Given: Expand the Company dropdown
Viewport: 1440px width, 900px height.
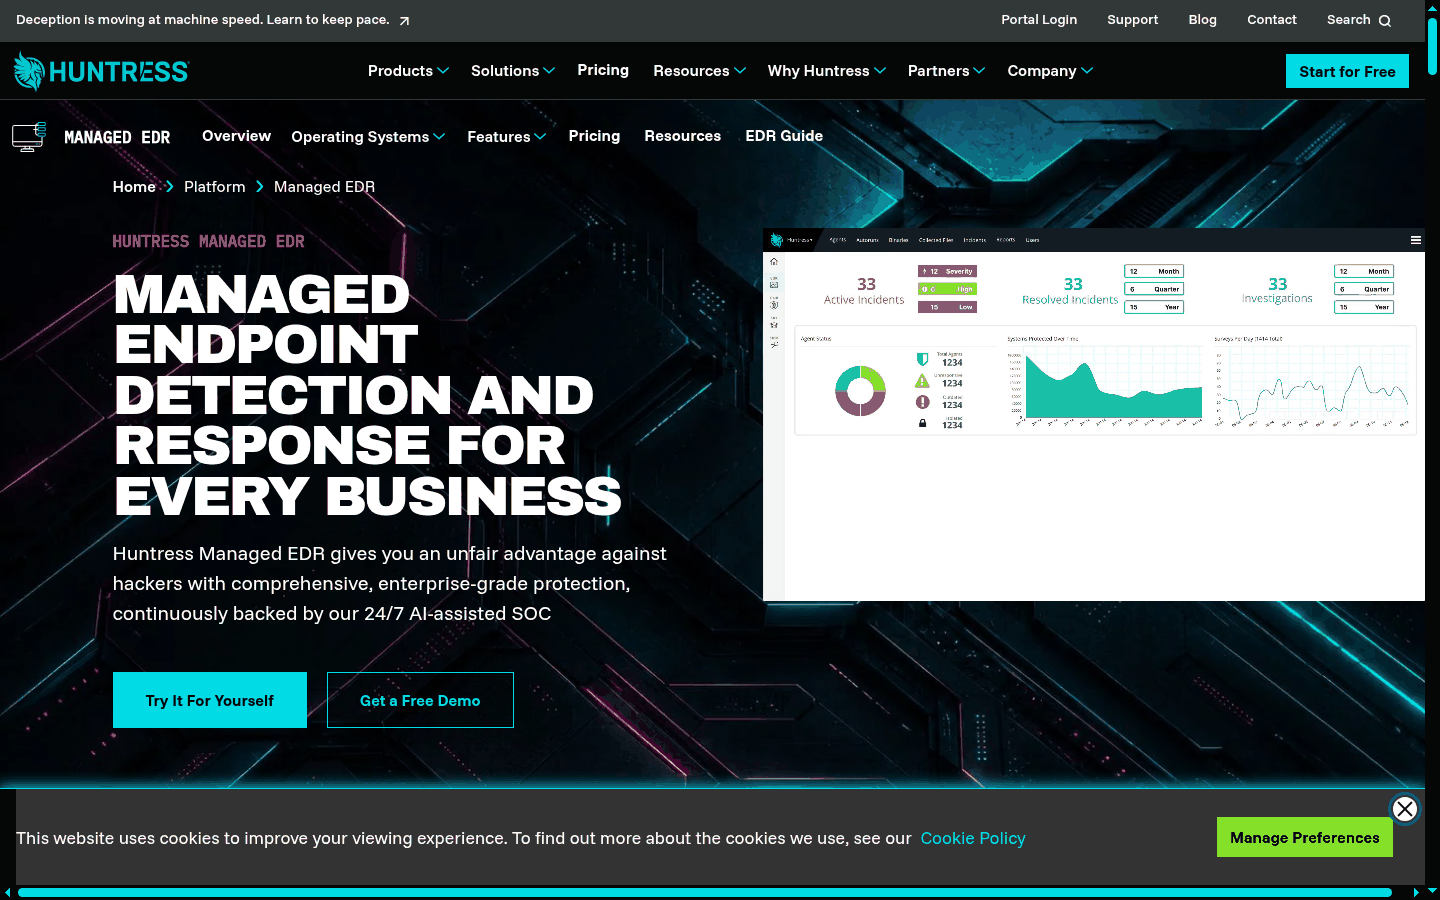Looking at the screenshot, I should point(1050,71).
